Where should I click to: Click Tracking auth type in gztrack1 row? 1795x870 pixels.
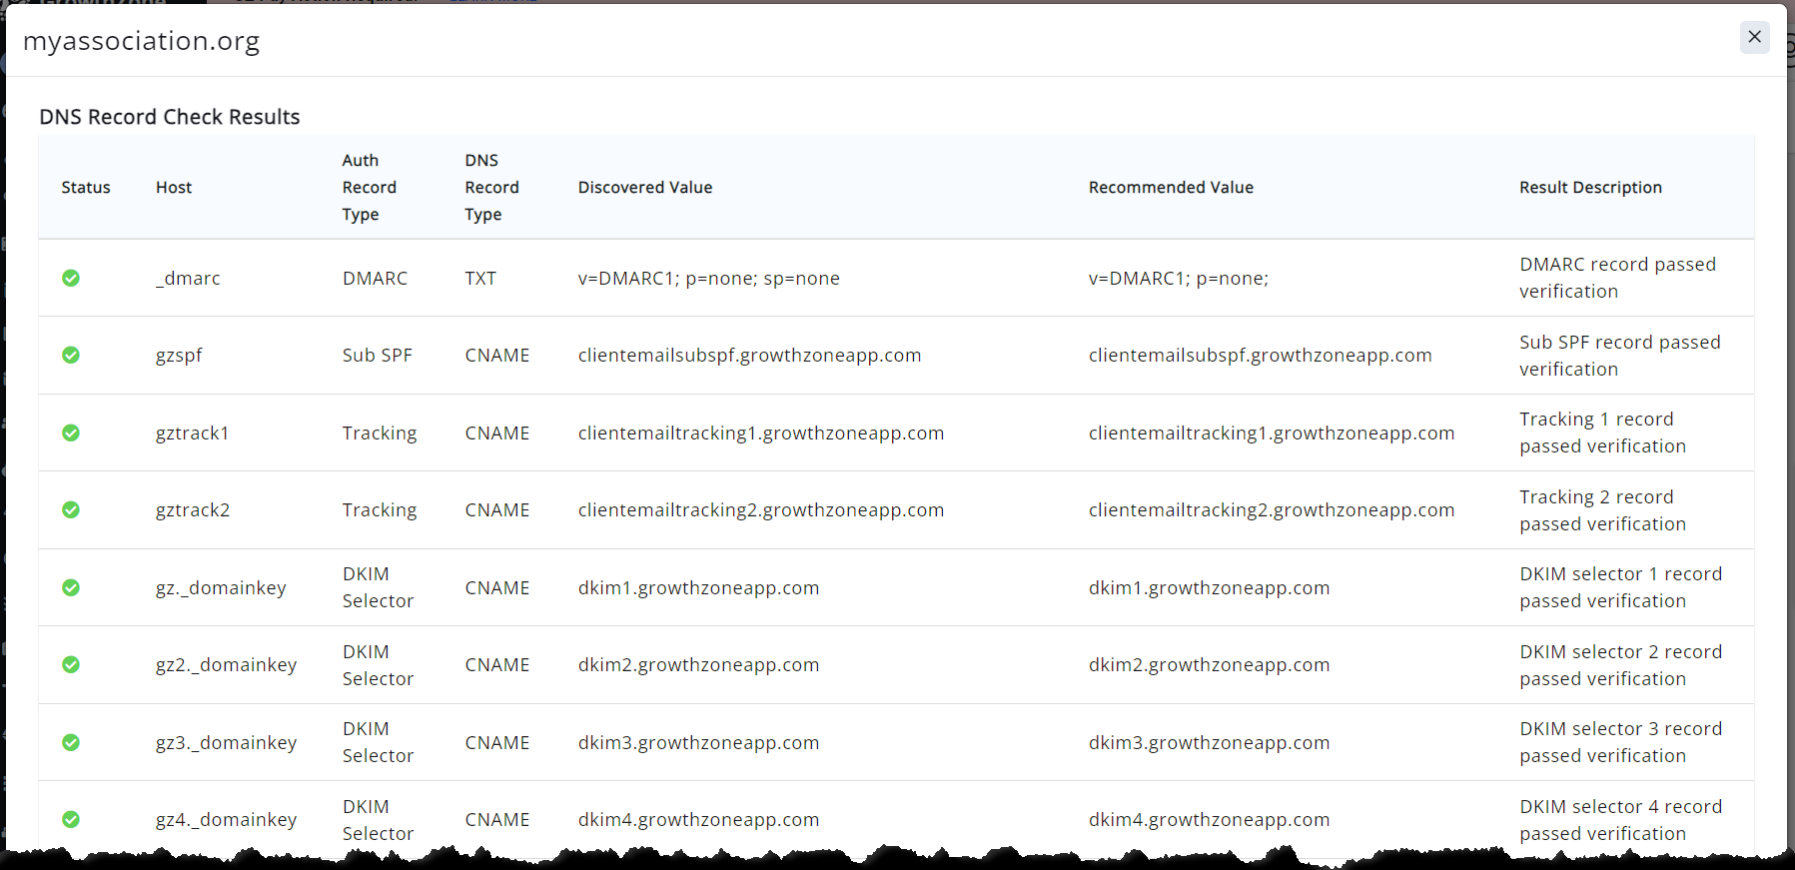click(x=379, y=433)
